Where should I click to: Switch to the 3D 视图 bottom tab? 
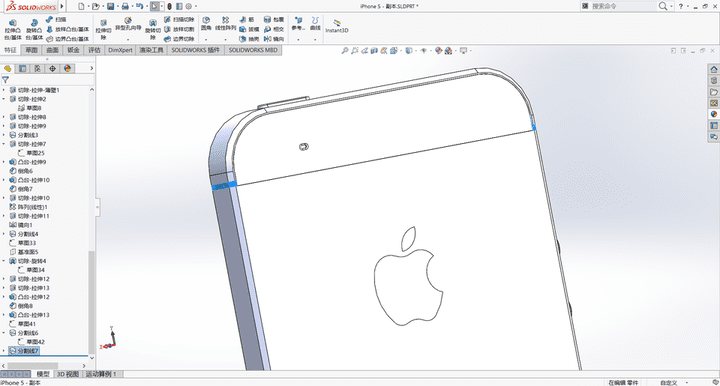[x=68, y=374]
